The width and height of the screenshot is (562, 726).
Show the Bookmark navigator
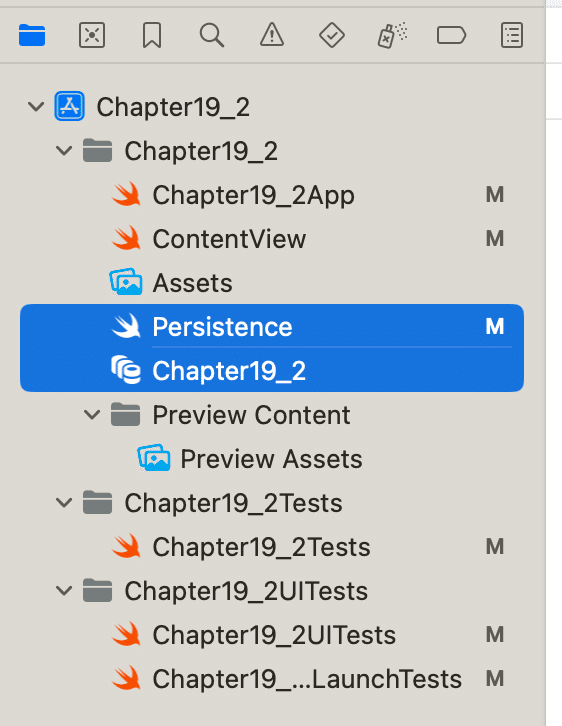(x=152, y=35)
